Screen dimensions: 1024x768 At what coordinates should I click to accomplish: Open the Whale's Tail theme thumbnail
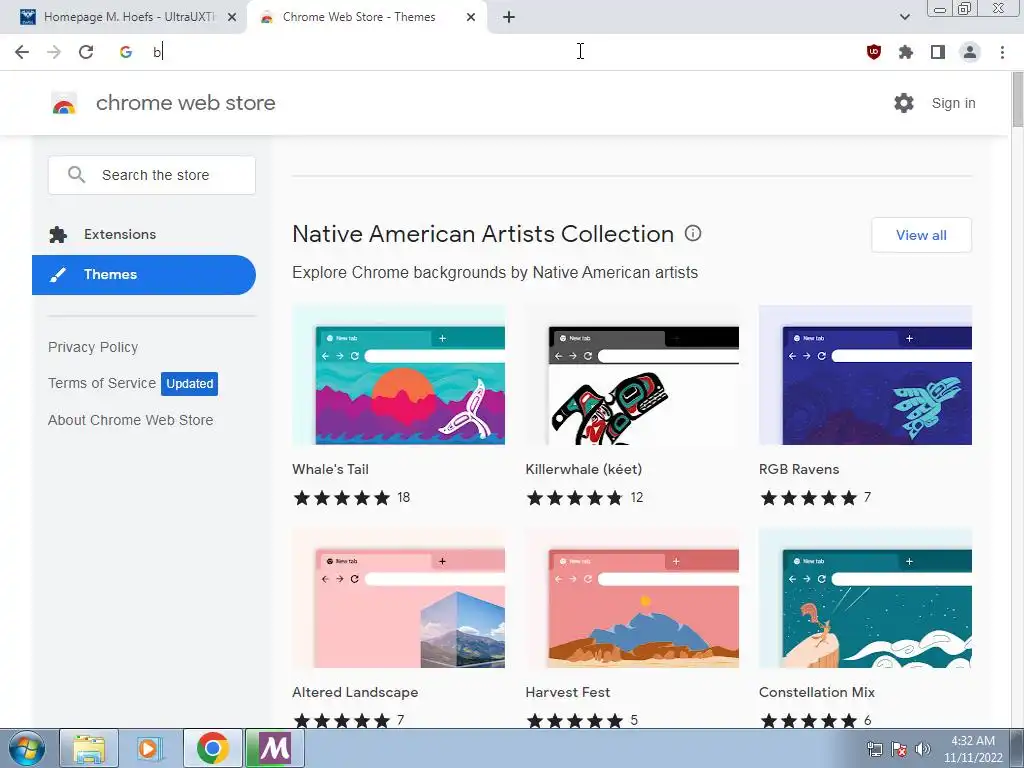[x=398, y=375]
